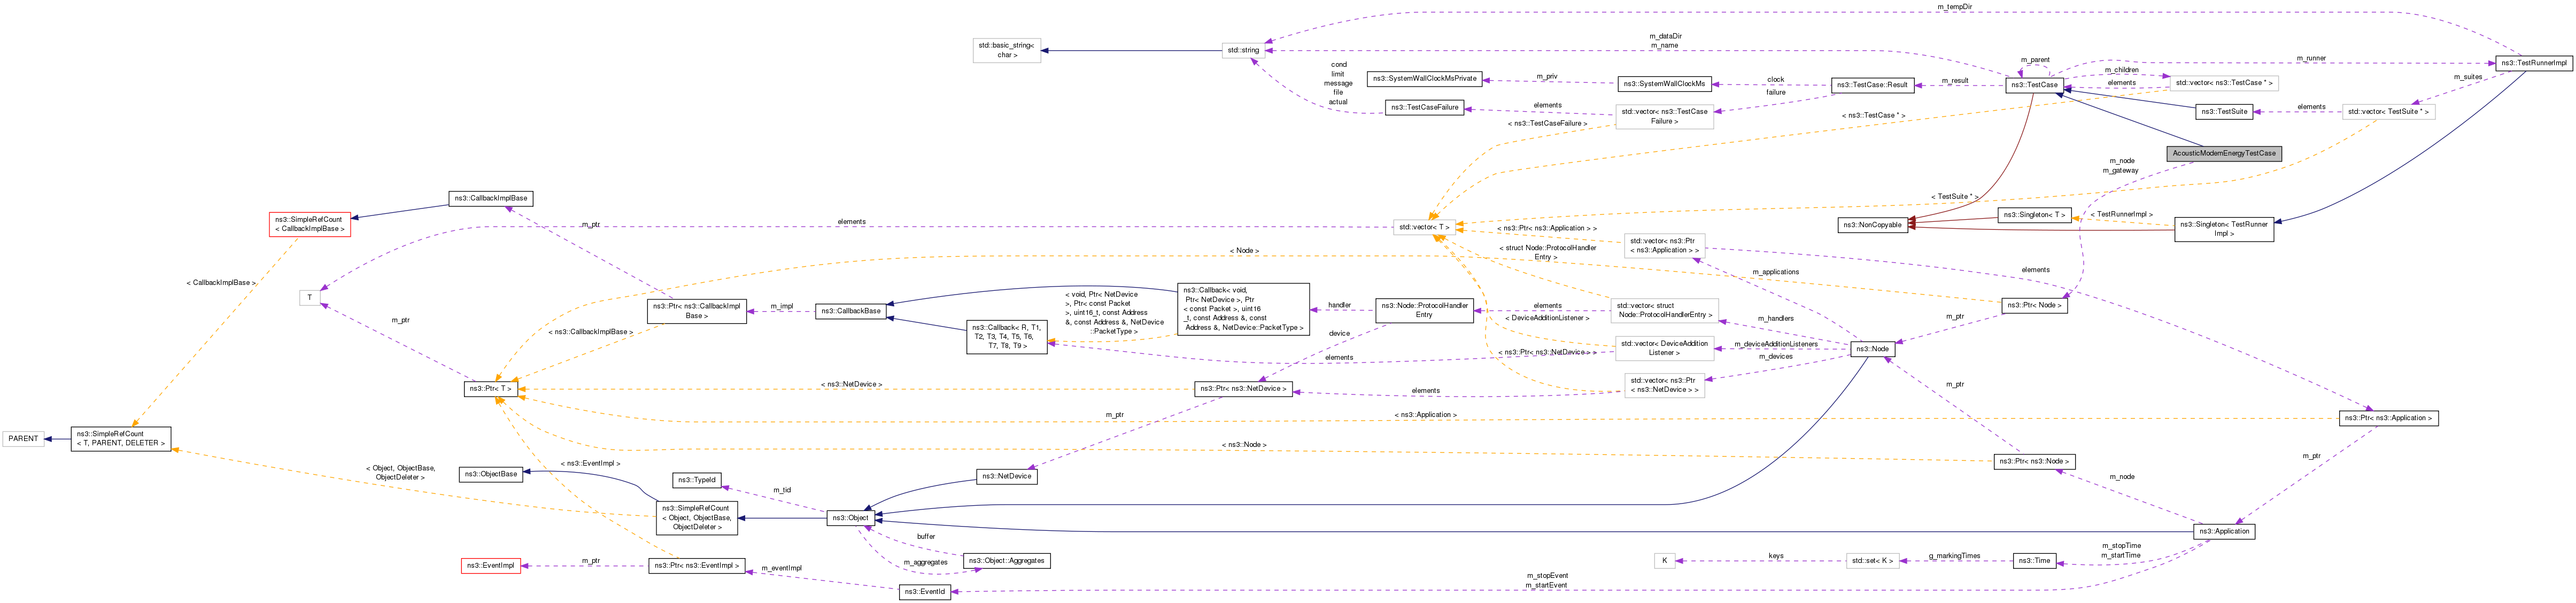This screenshot has width=2576, height=603.
Task: Click the ns3::EventId node box
Action: coord(924,592)
